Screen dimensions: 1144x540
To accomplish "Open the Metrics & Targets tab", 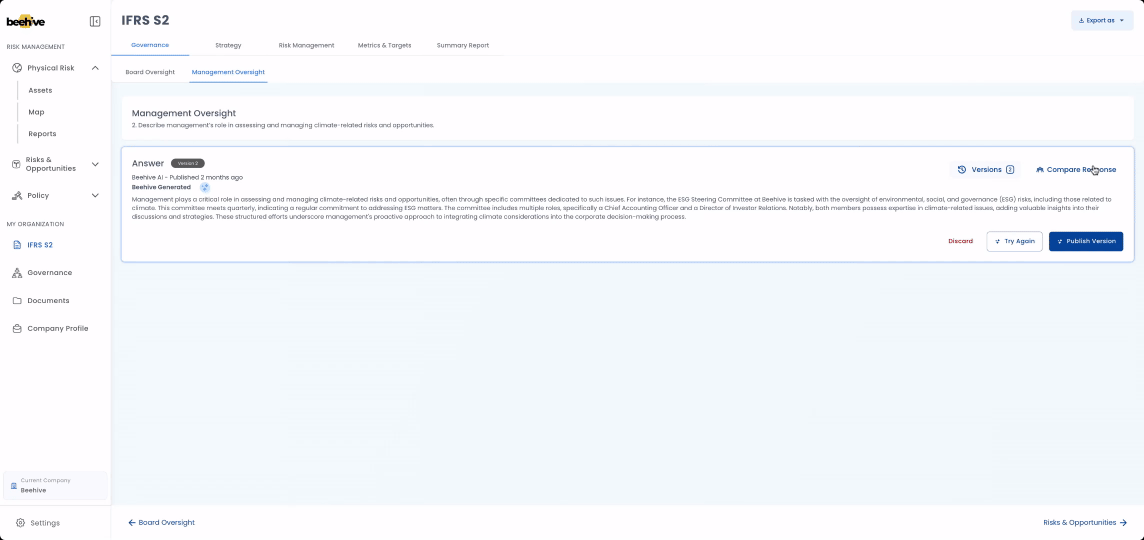I will click(384, 45).
